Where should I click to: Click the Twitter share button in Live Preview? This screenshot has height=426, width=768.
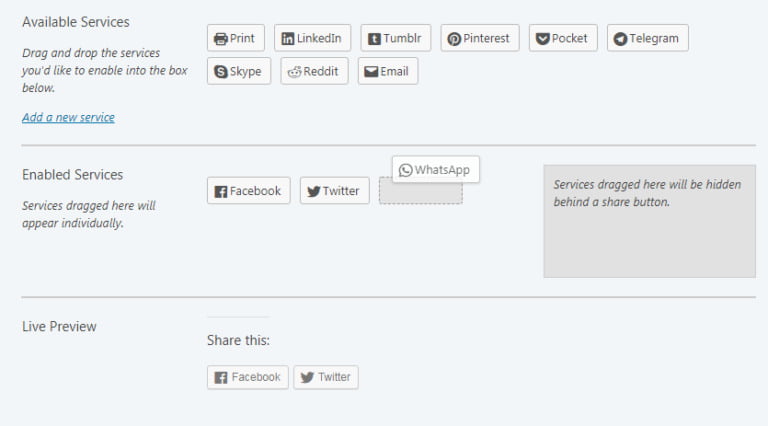326,377
